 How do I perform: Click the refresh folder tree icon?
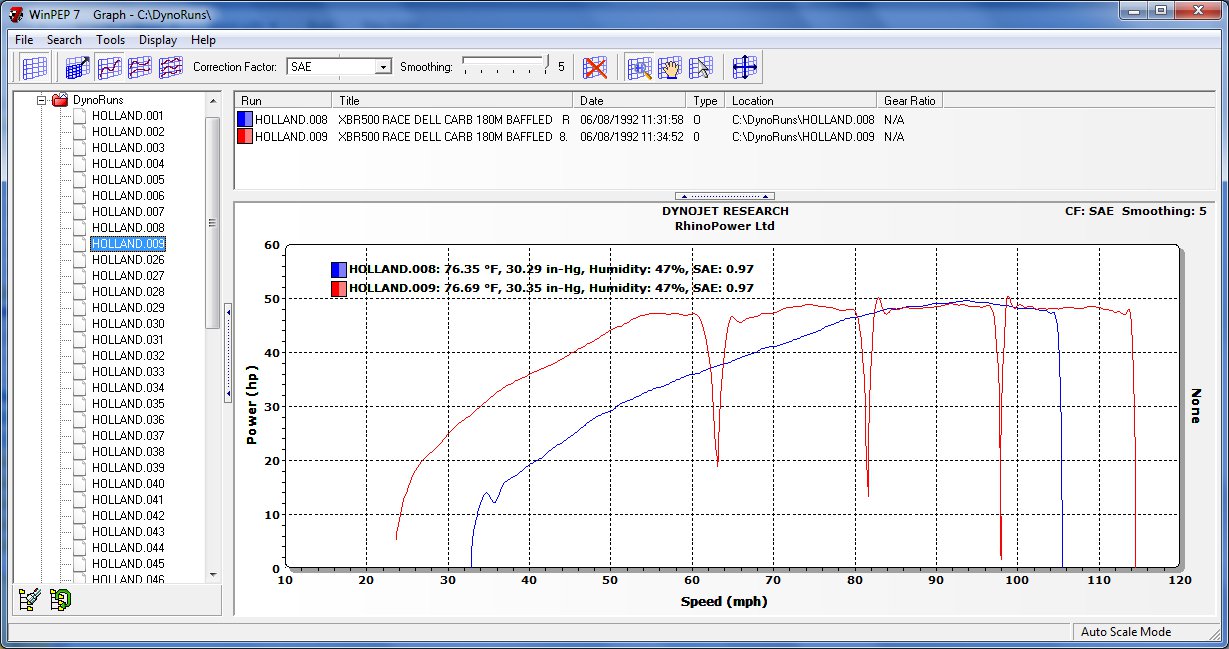pyautogui.click(x=60, y=599)
